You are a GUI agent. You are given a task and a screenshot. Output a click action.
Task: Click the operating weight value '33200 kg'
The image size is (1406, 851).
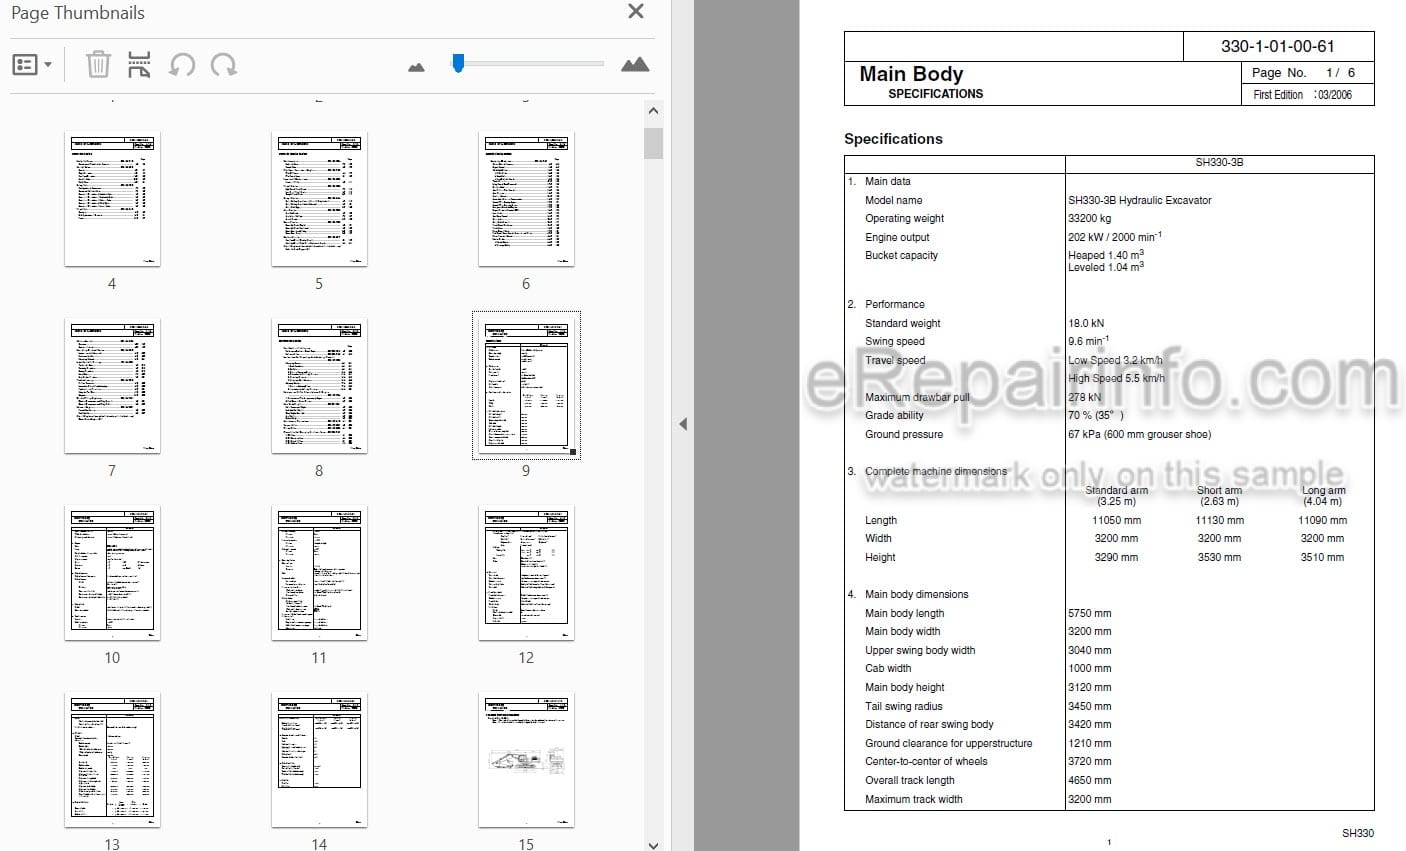tap(1089, 218)
